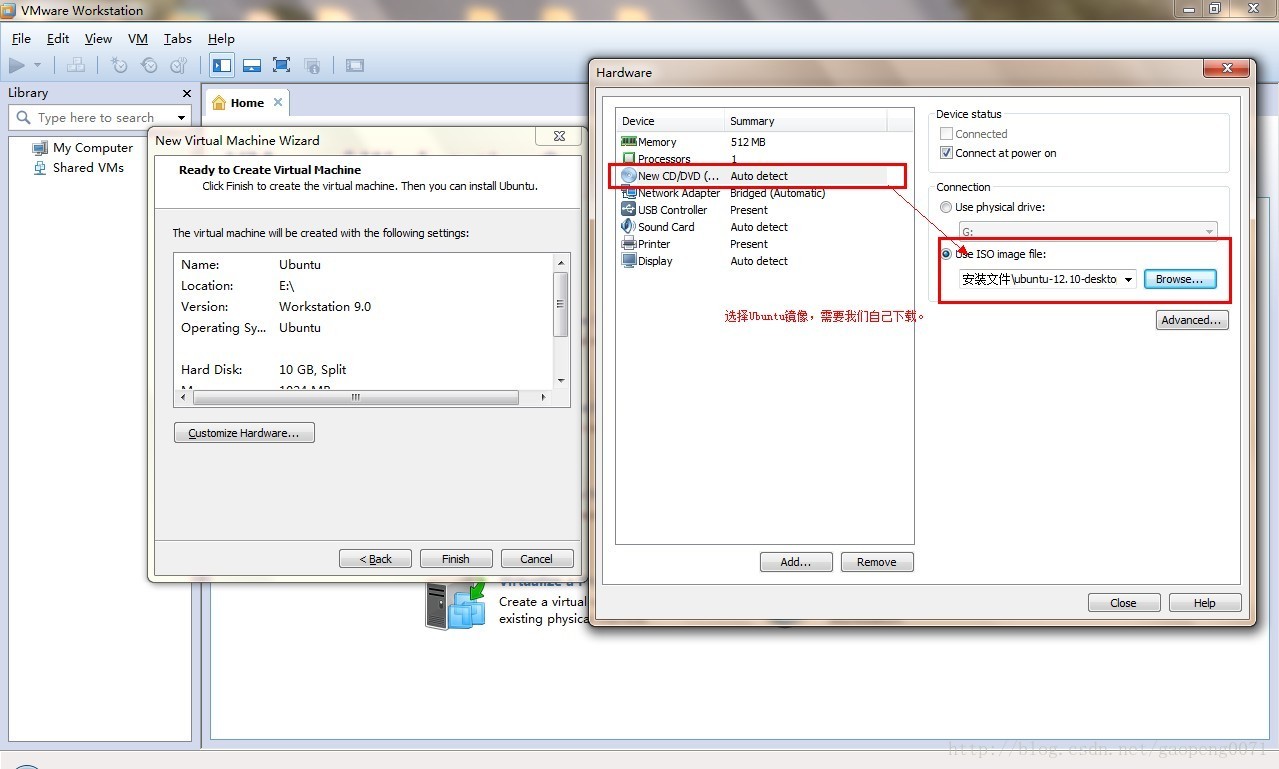Viewport: 1279px width, 769px height.
Task: Open the Library search options dropdown arrow
Action: (182, 117)
